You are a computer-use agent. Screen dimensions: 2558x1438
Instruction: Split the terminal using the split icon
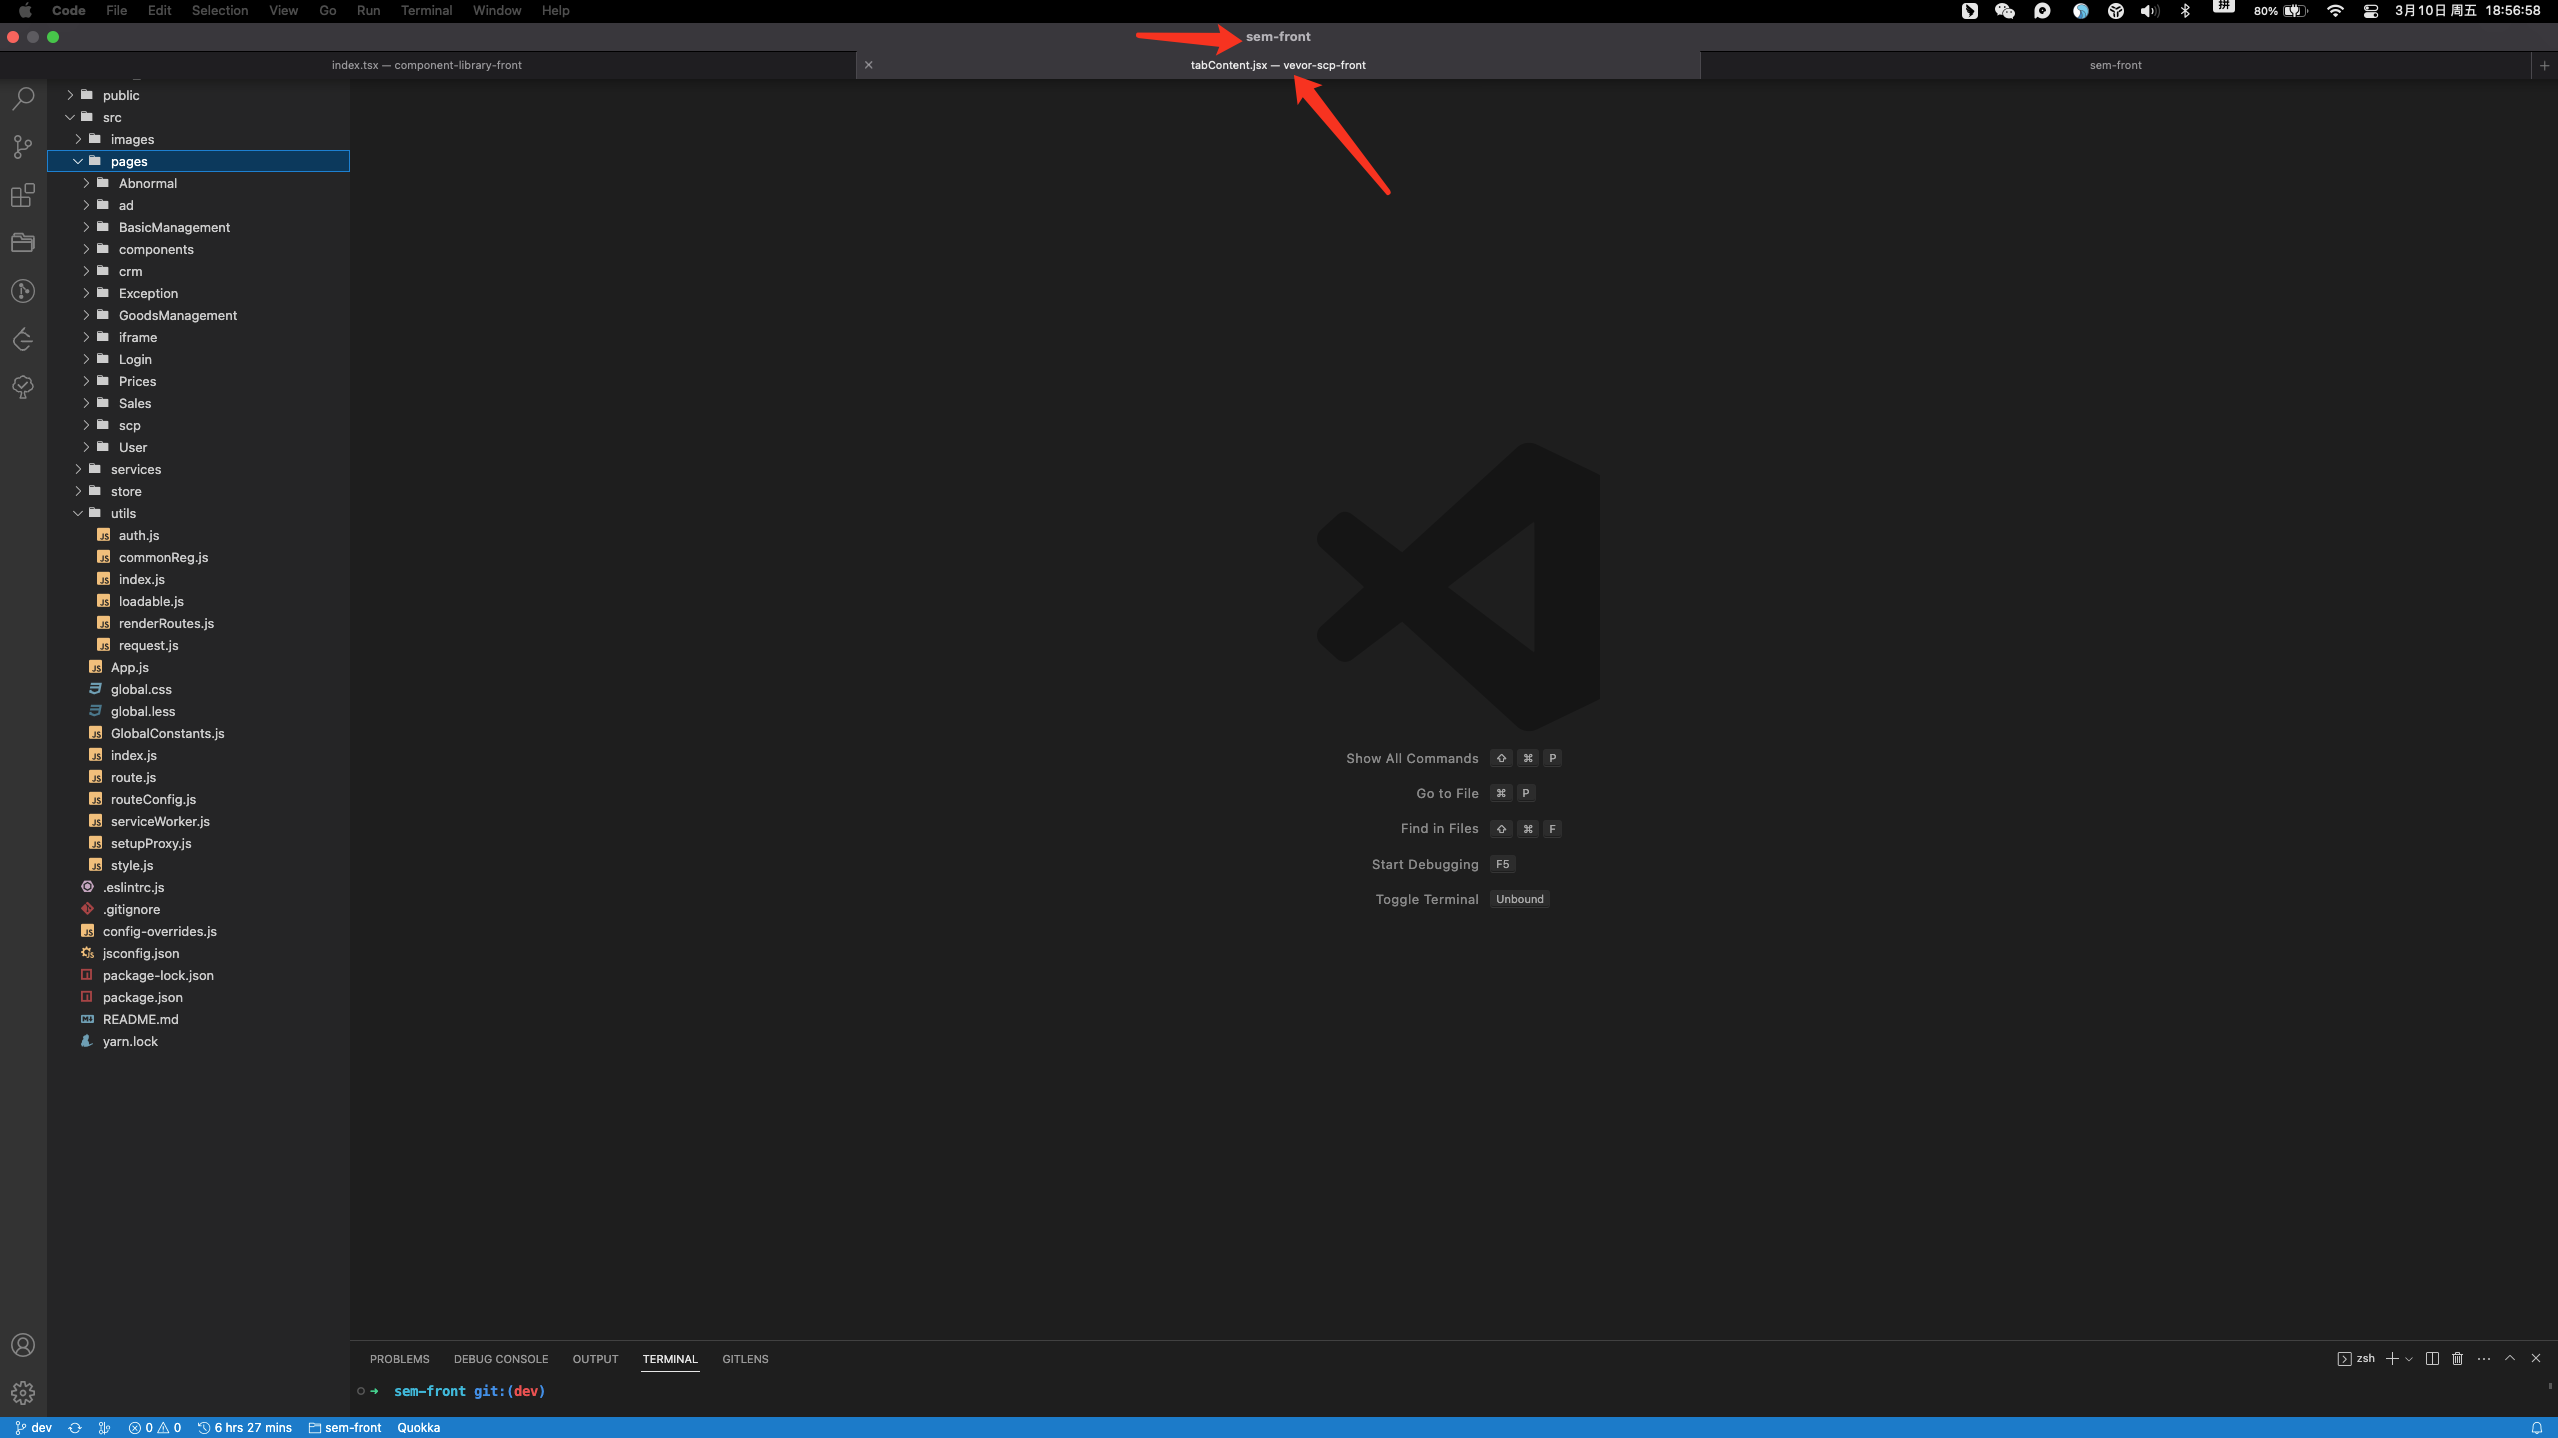point(2430,1358)
